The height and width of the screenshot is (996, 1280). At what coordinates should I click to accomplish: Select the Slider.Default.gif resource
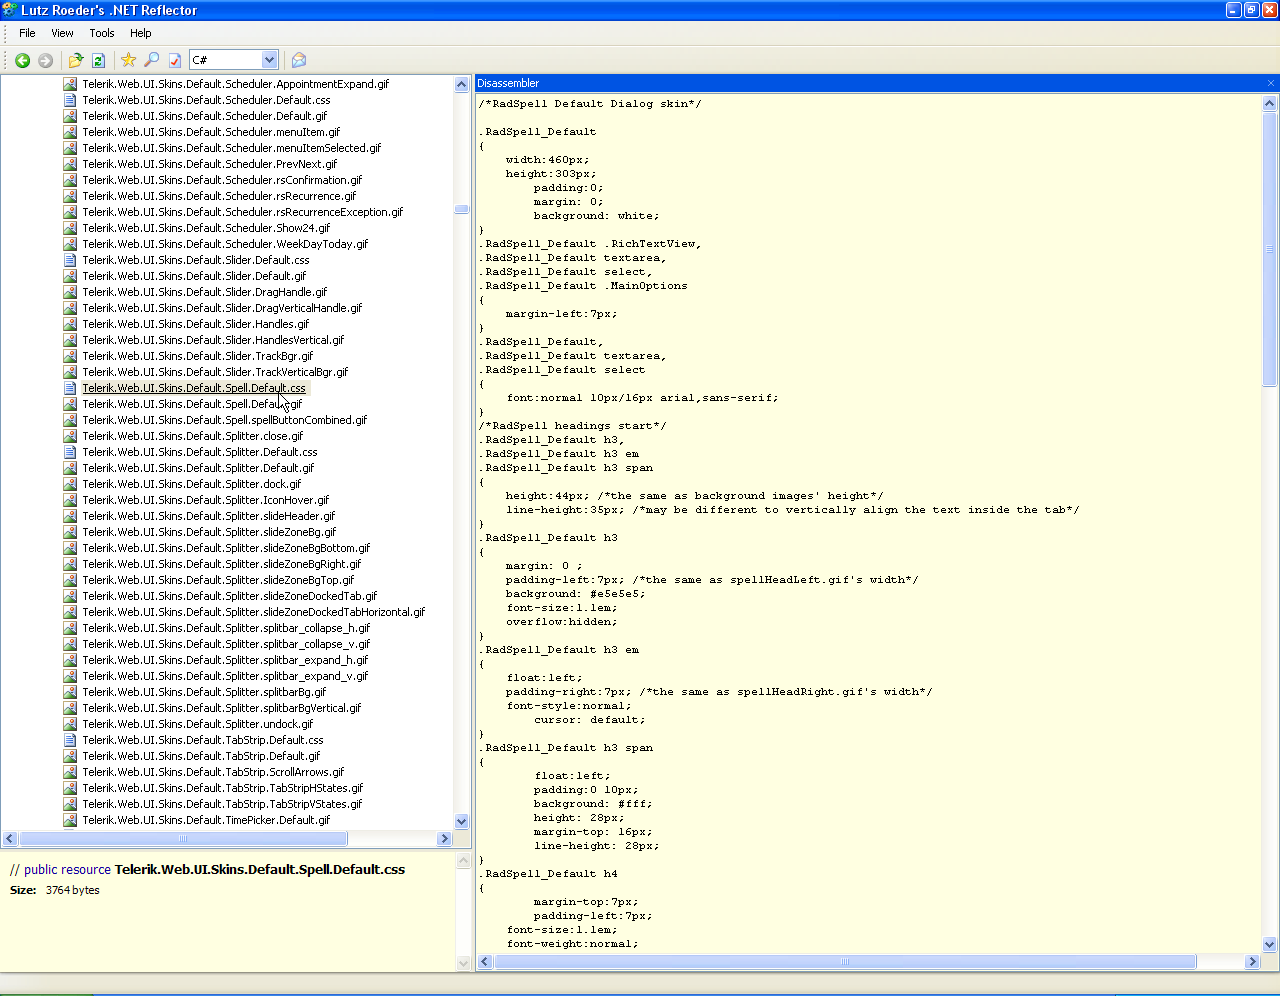195,276
